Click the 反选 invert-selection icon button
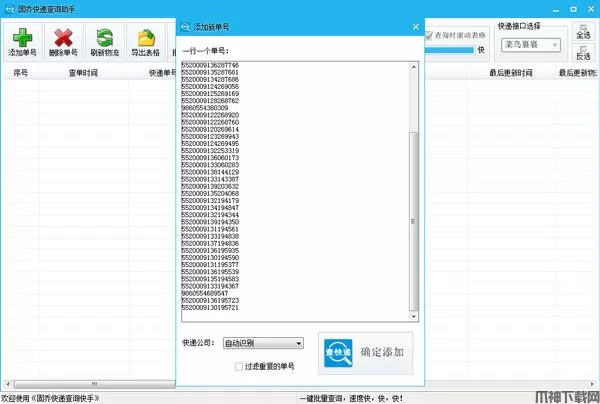The width and height of the screenshot is (600, 404). 583,53
